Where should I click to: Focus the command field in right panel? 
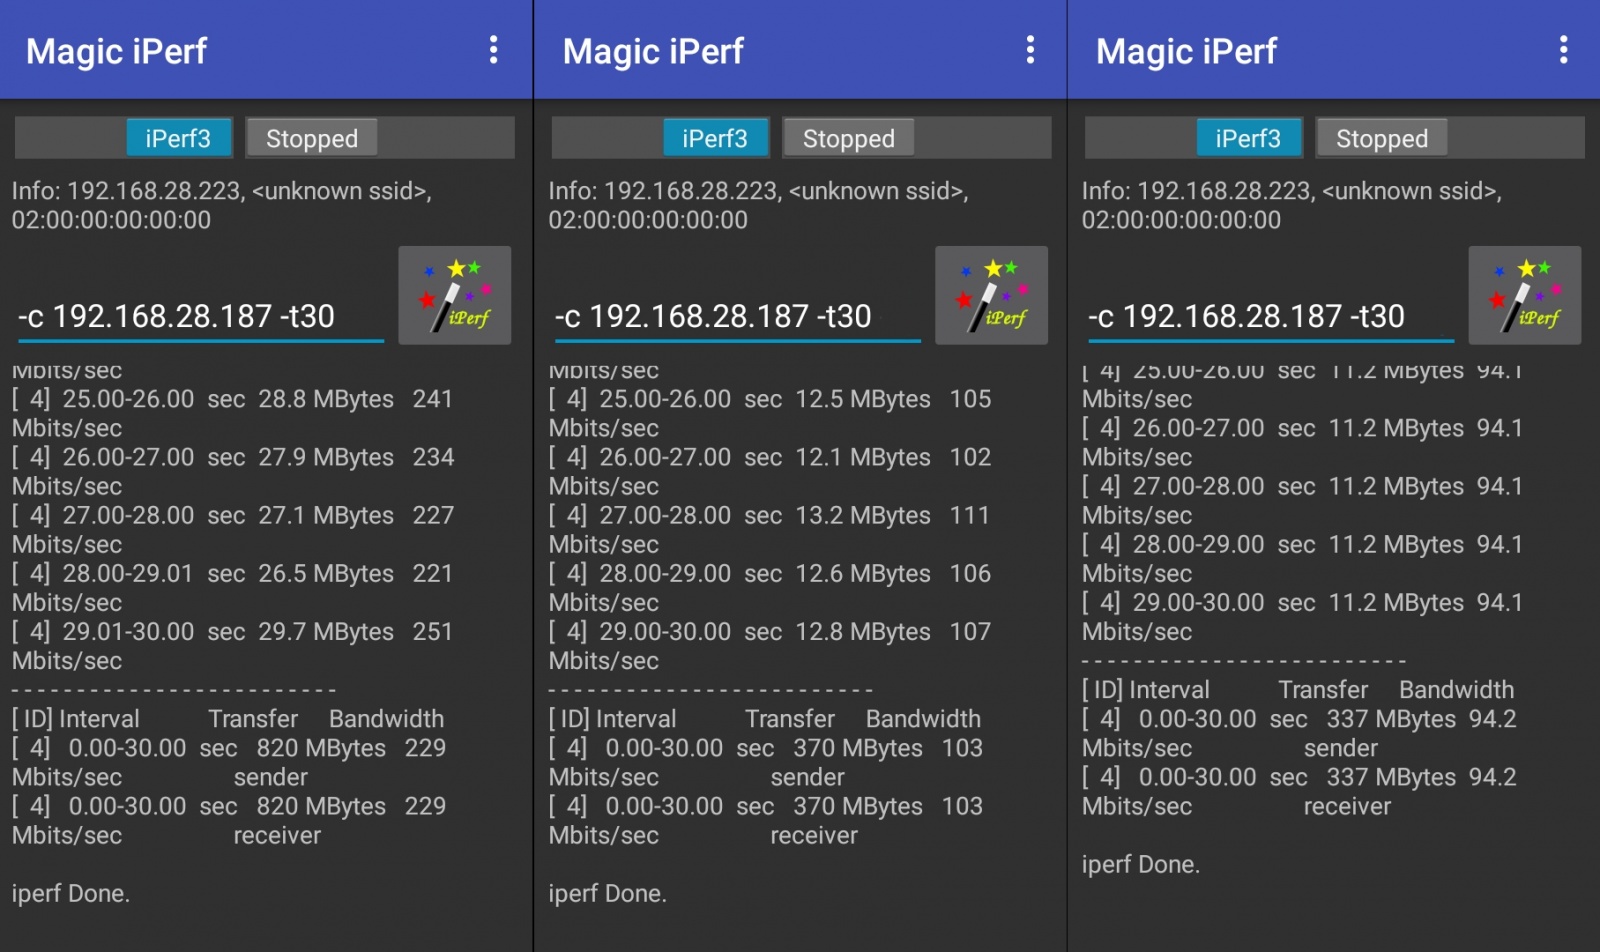(x=1270, y=317)
